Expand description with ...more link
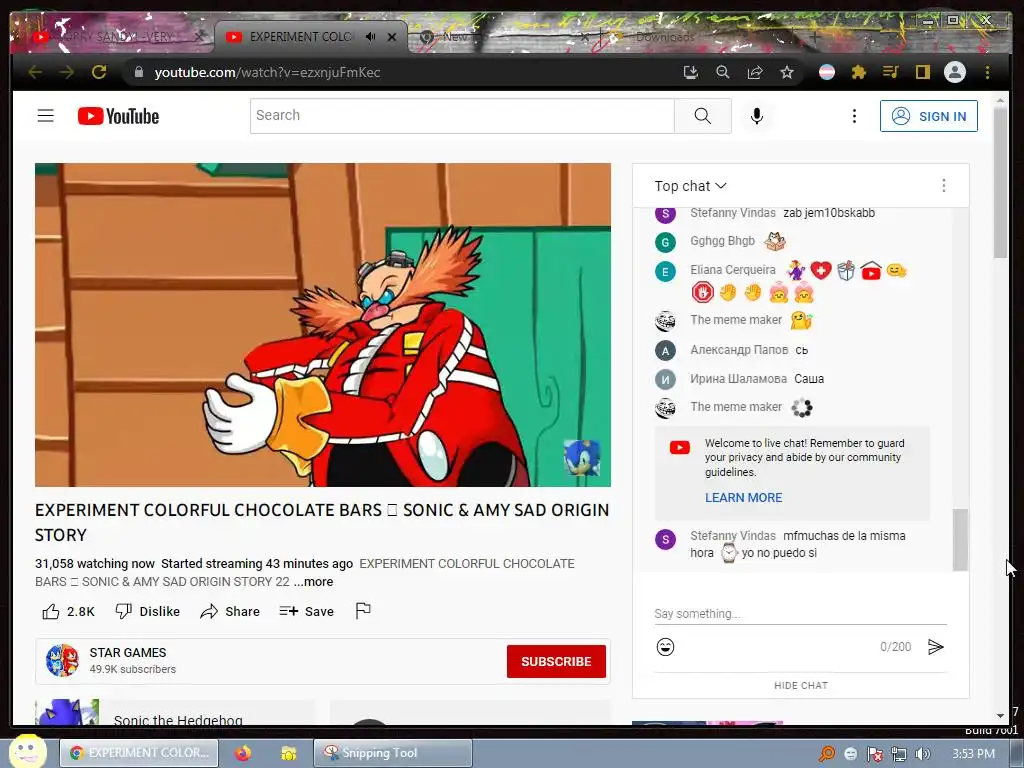The image size is (1024, 768). point(313,582)
